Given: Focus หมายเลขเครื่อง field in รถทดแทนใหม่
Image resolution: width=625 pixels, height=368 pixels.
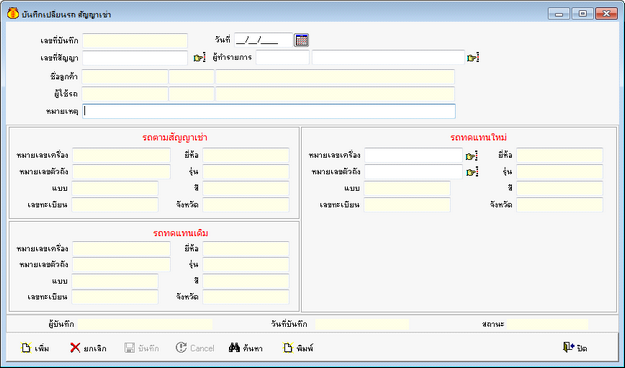Looking at the screenshot, I should click(x=413, y=155).
